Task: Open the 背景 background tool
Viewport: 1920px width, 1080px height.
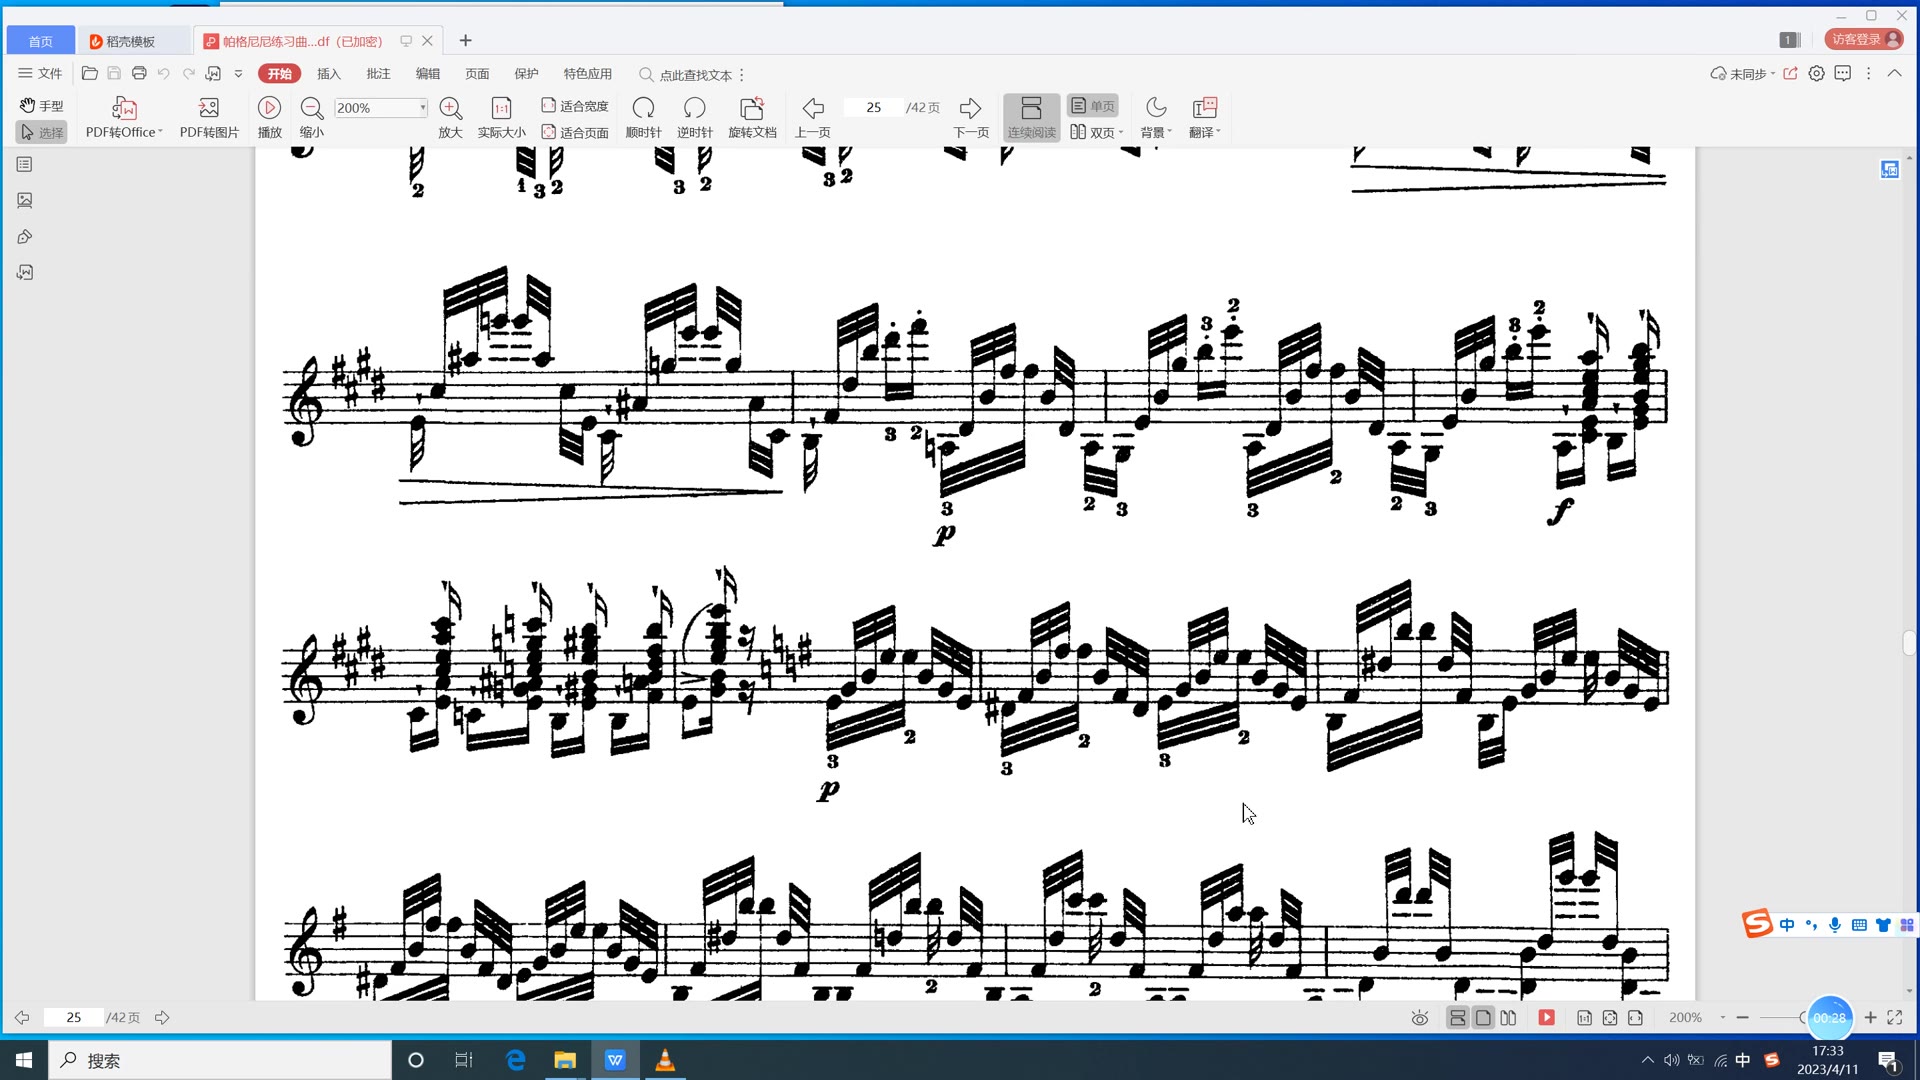Action: (1155, 118)
